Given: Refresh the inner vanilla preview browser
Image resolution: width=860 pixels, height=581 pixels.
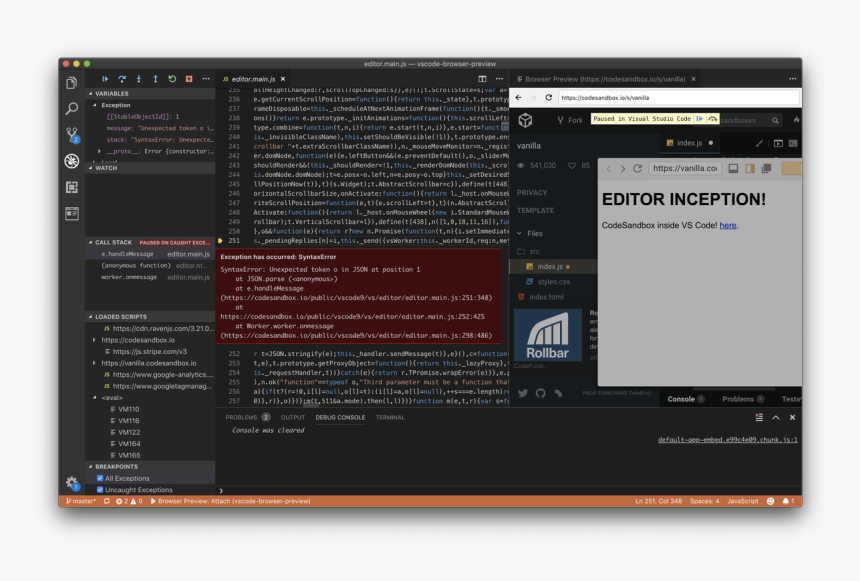Looking at the screenshot, I should pyautogui.click(x=637, y=168).
